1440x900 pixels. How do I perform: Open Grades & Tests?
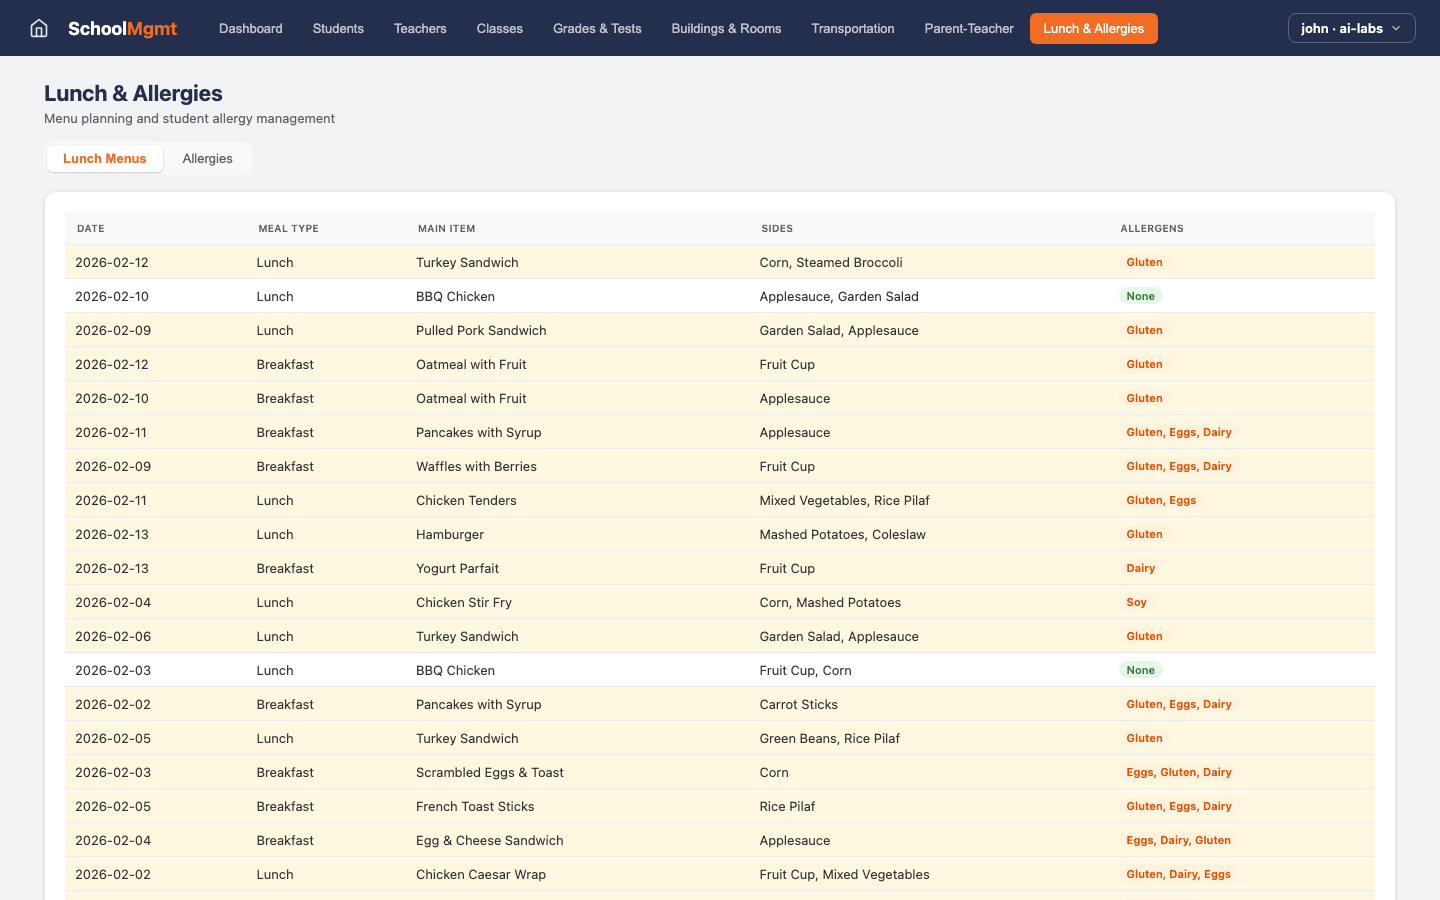(597, 28)
